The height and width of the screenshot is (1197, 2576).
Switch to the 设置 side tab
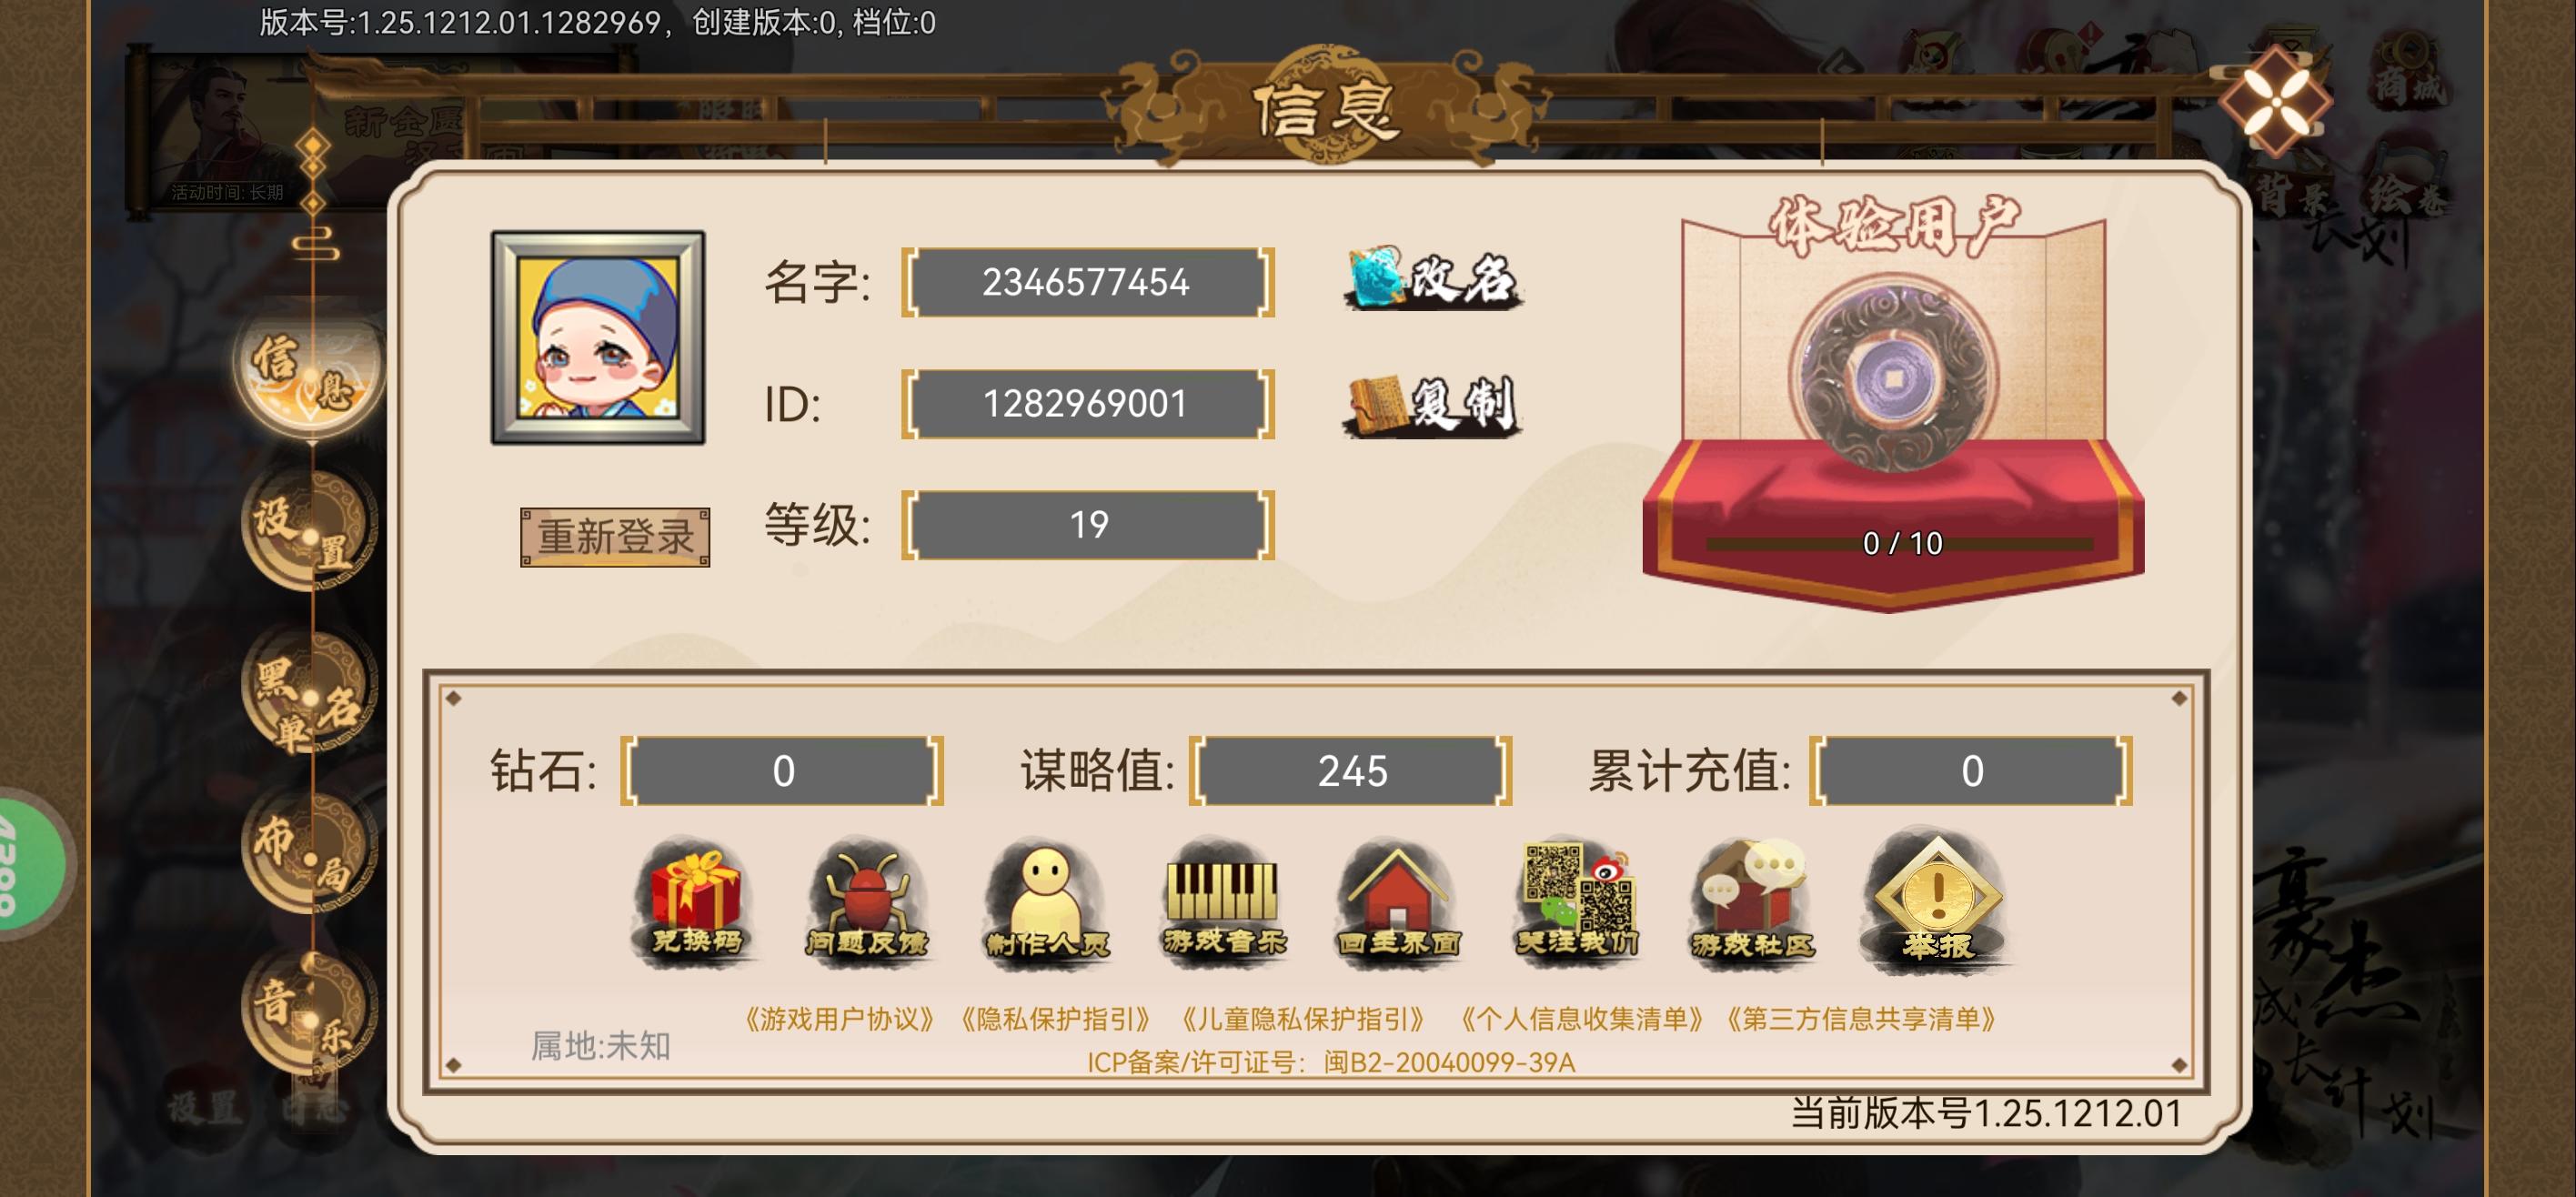click(x=309, y=532)
